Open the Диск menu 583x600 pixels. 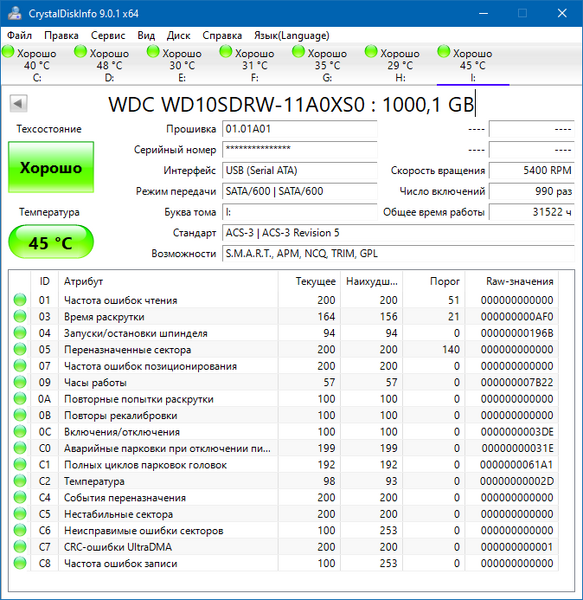[178, 36]
